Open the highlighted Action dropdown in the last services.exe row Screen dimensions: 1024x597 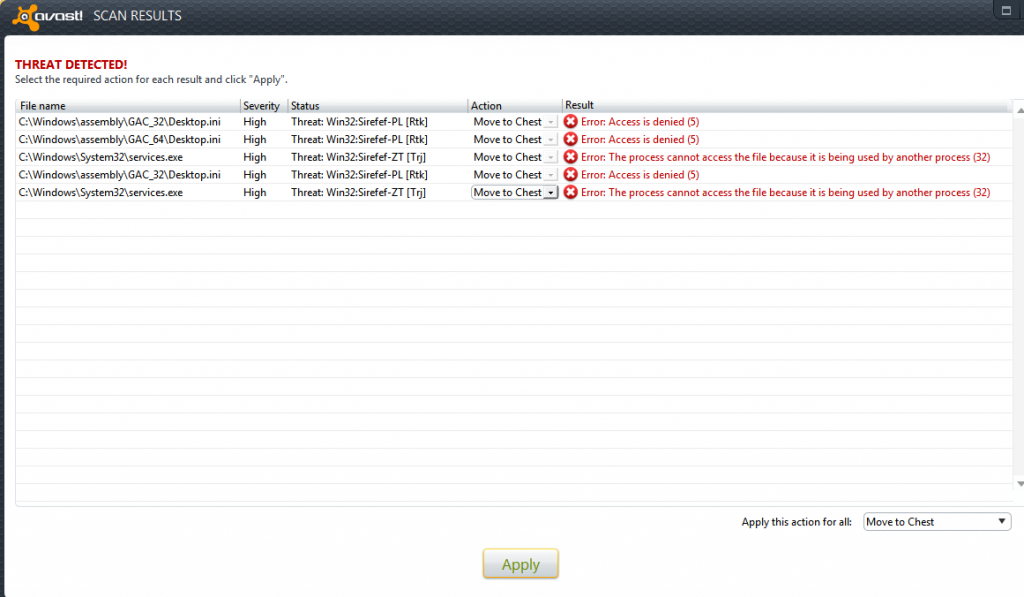tap(551, 193)
